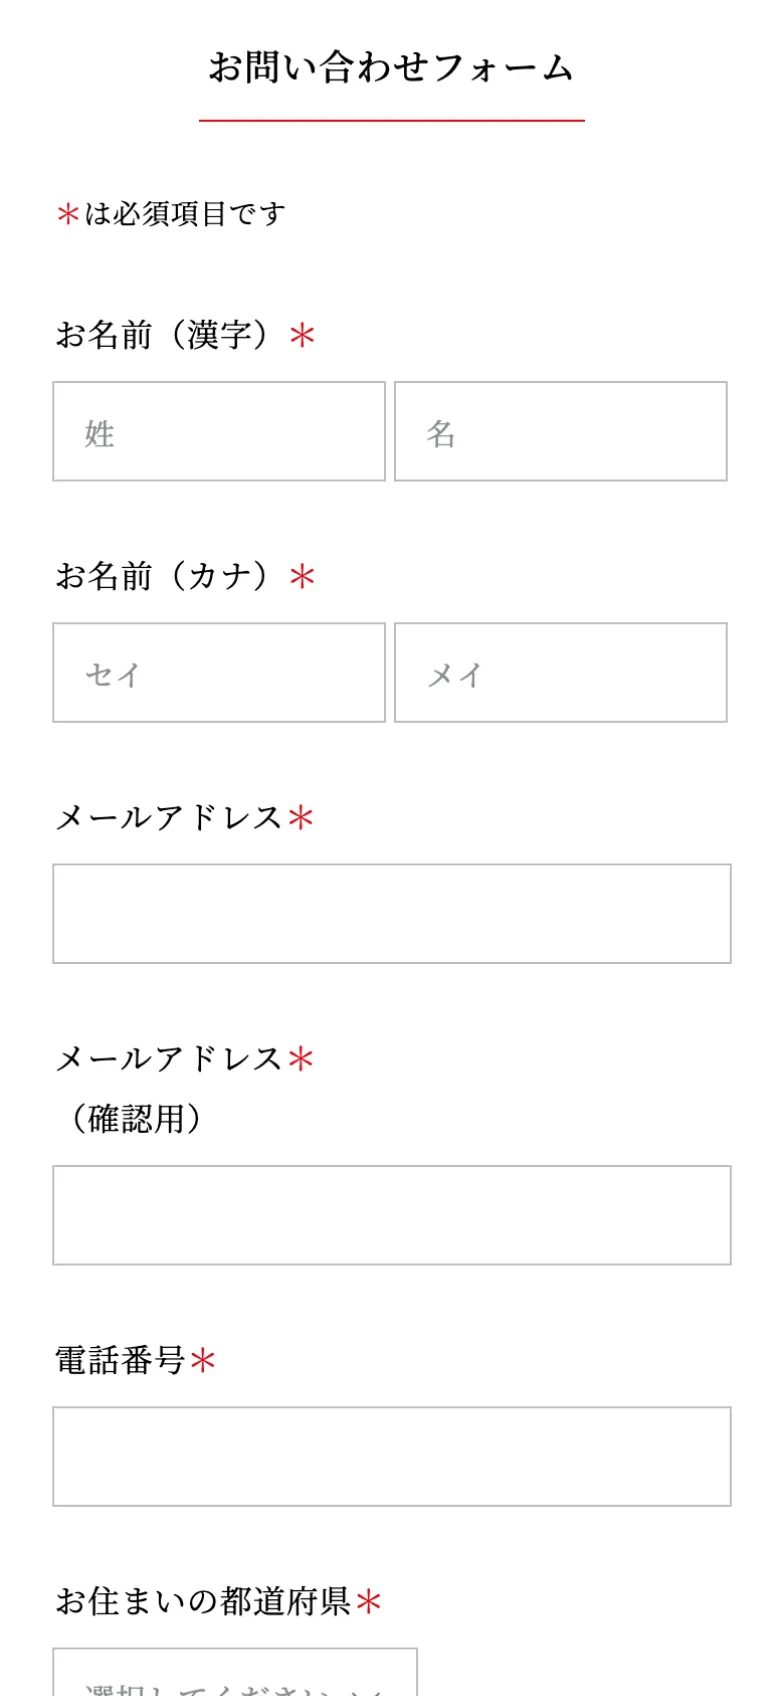This screenshot has width=784, height=1696.
Task: Click the red asterisk beside お名前（カナ）
Action: [302, 577]
